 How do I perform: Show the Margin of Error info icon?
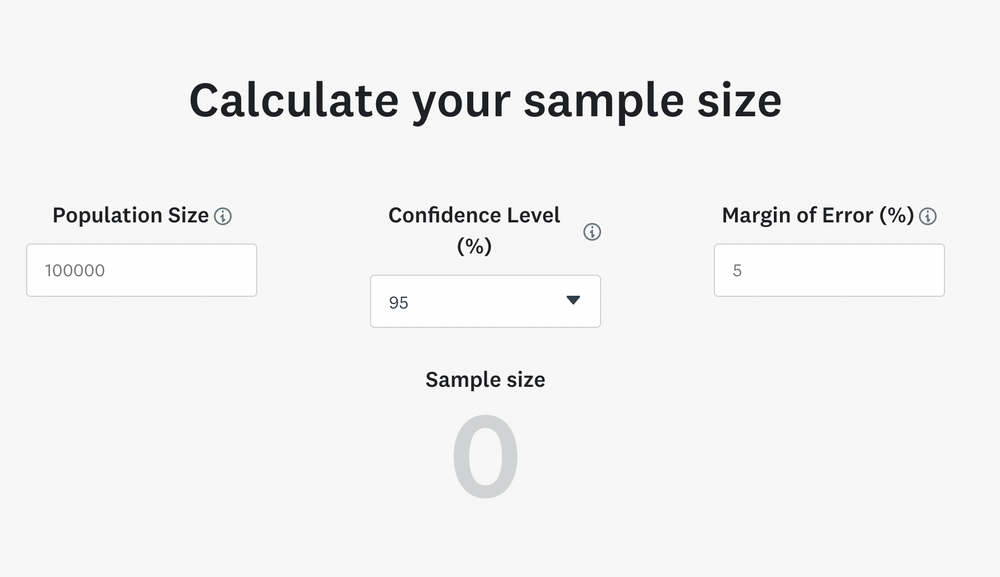[928, 216]
